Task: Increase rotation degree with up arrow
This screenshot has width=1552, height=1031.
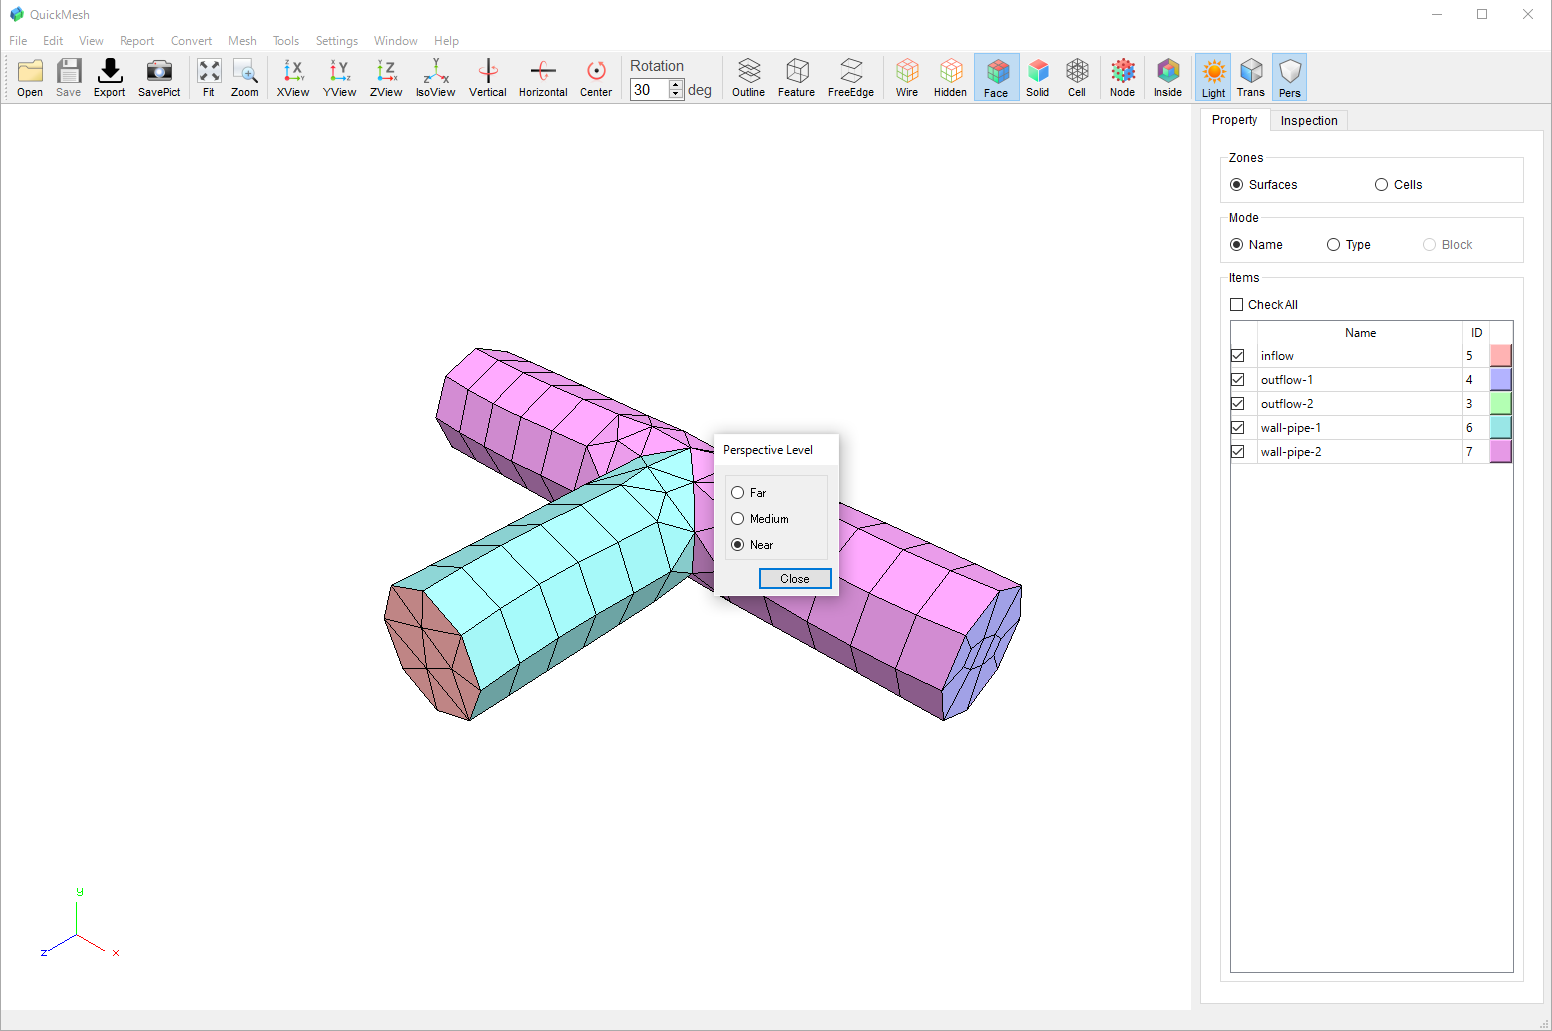Action: point(677,85)
